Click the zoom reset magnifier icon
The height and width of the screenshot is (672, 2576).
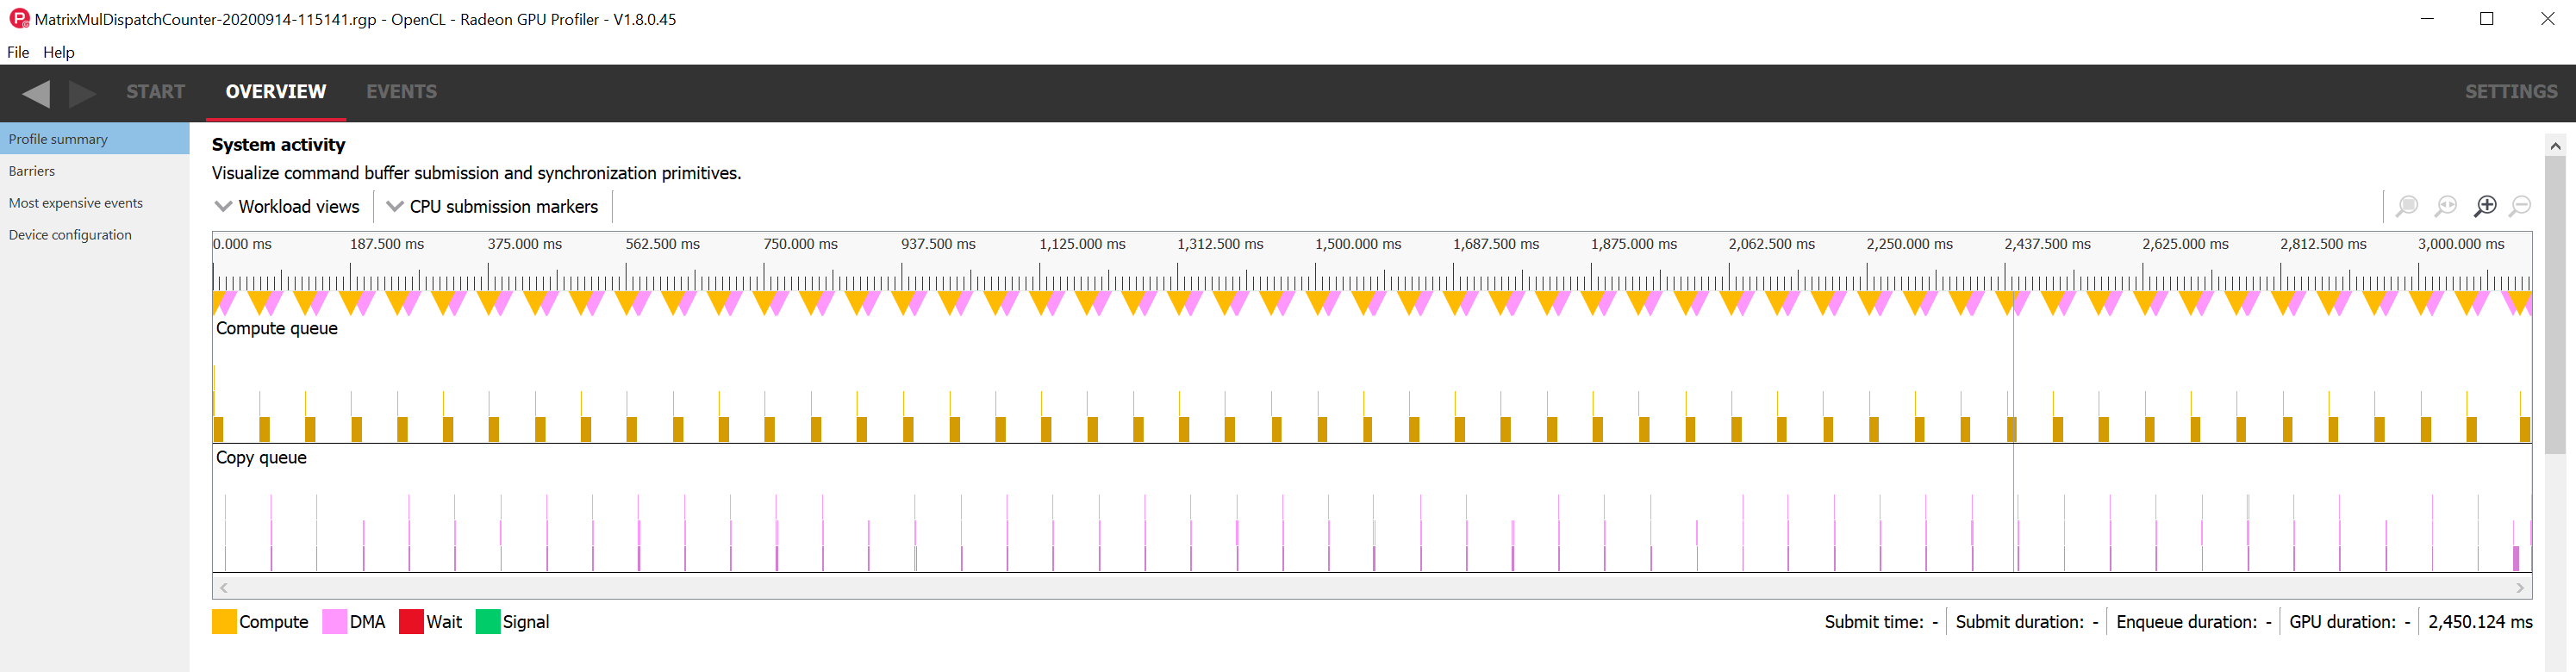point(2445,206)
